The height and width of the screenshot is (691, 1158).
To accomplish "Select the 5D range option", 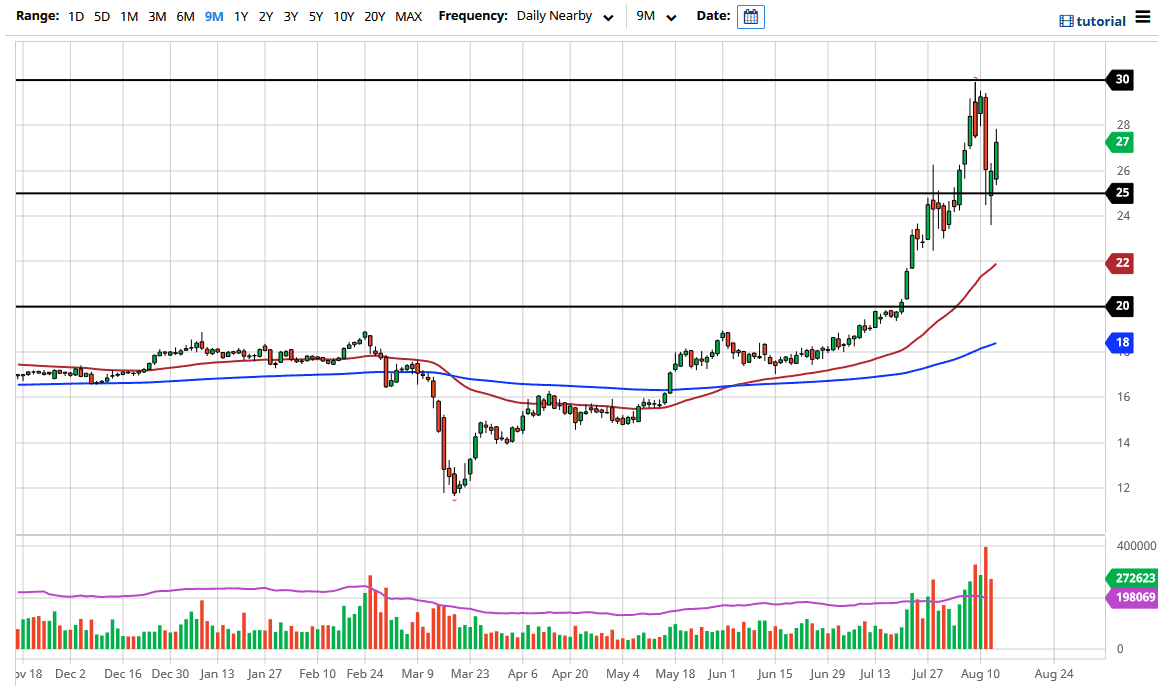I will pos(102,17).
